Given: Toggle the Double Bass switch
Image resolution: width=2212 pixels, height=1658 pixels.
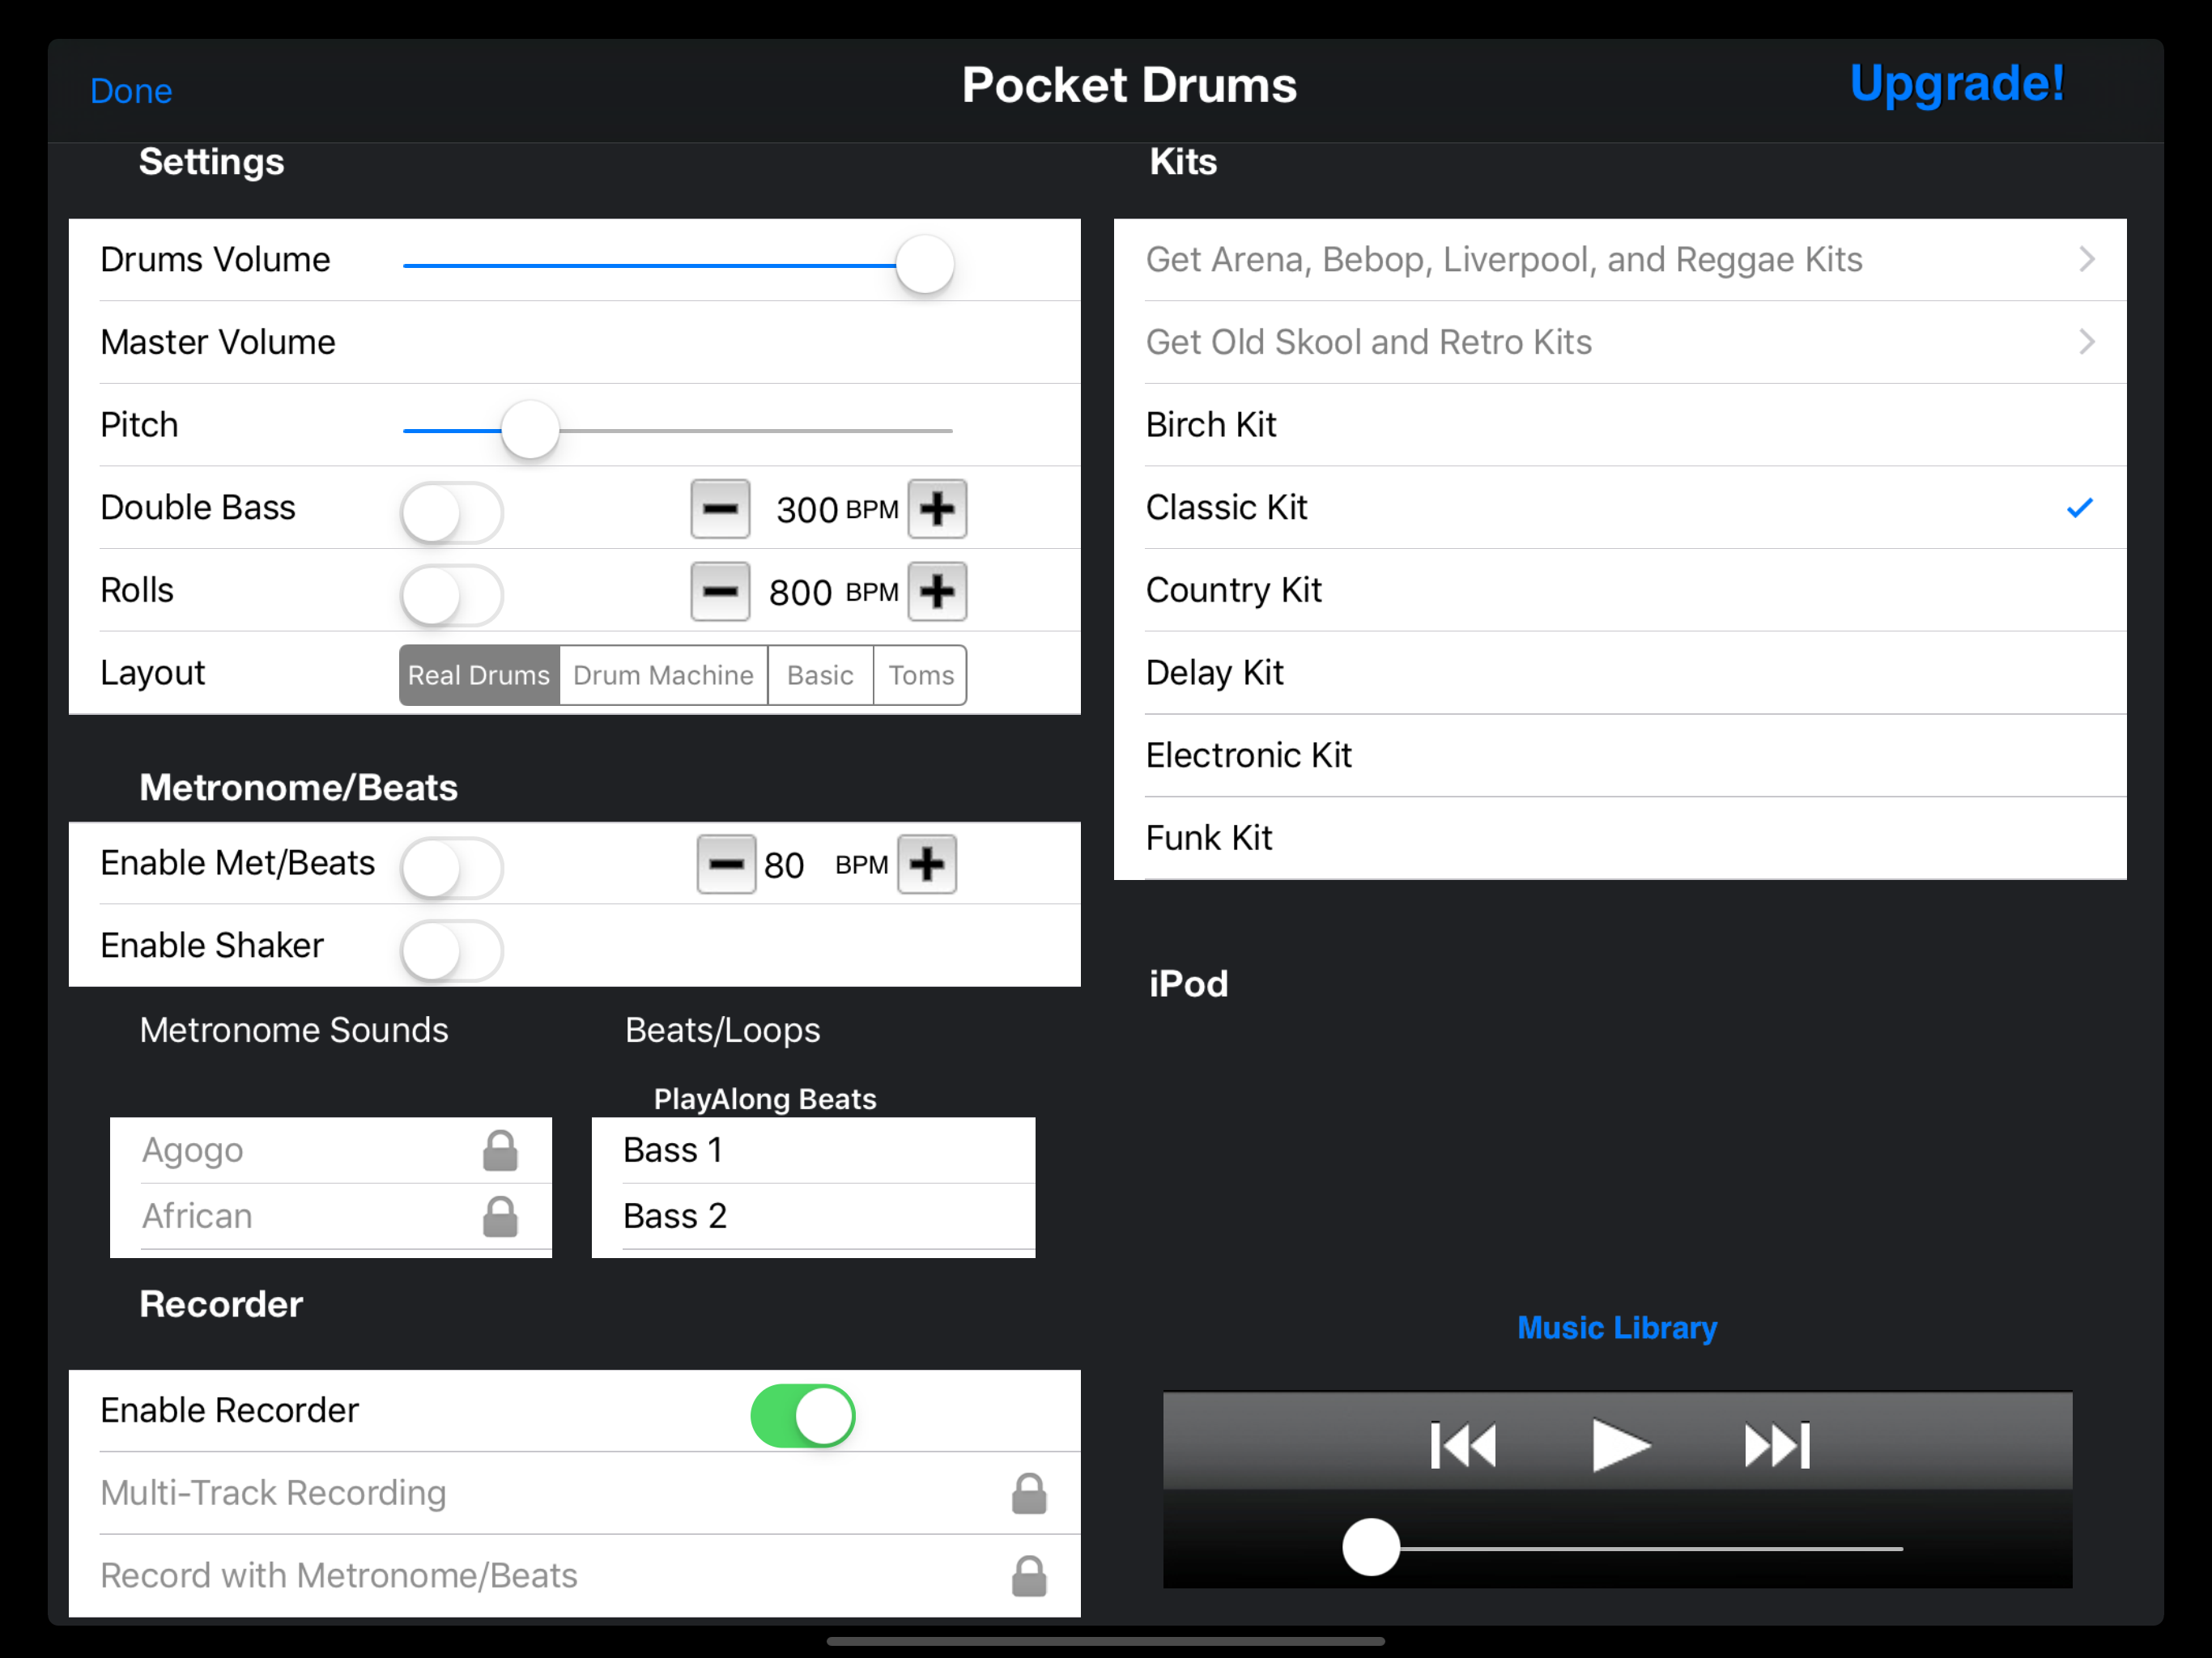Looking at the screenshot, I should [x=452, y=513].
